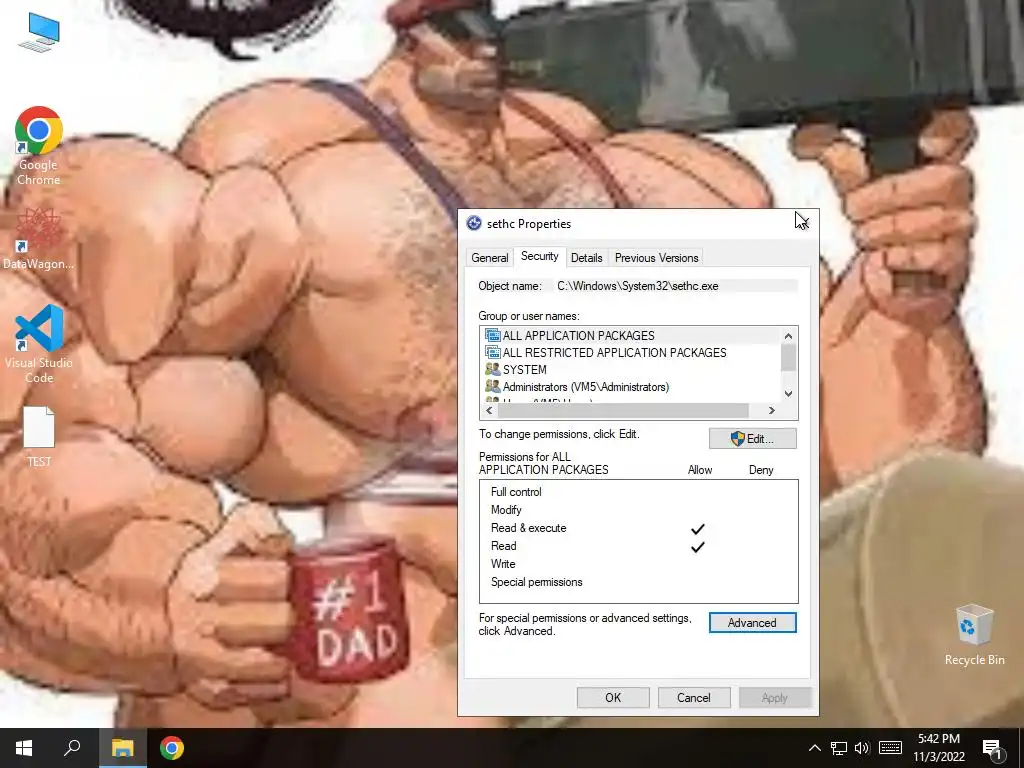This screenshot has width=1024, height=768.
Task: Show hidden system tray icons
Action: 814,748
